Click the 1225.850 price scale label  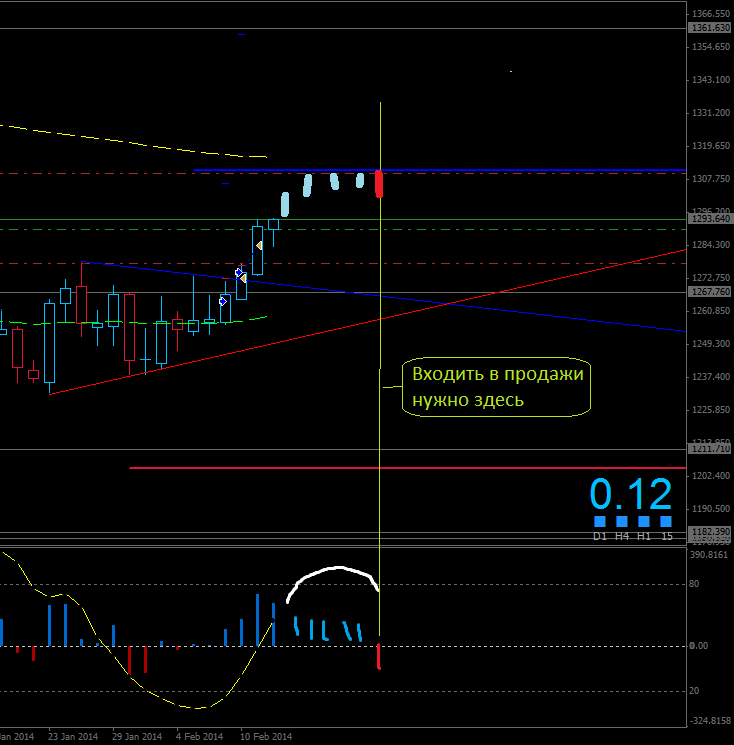click(711, 410)
